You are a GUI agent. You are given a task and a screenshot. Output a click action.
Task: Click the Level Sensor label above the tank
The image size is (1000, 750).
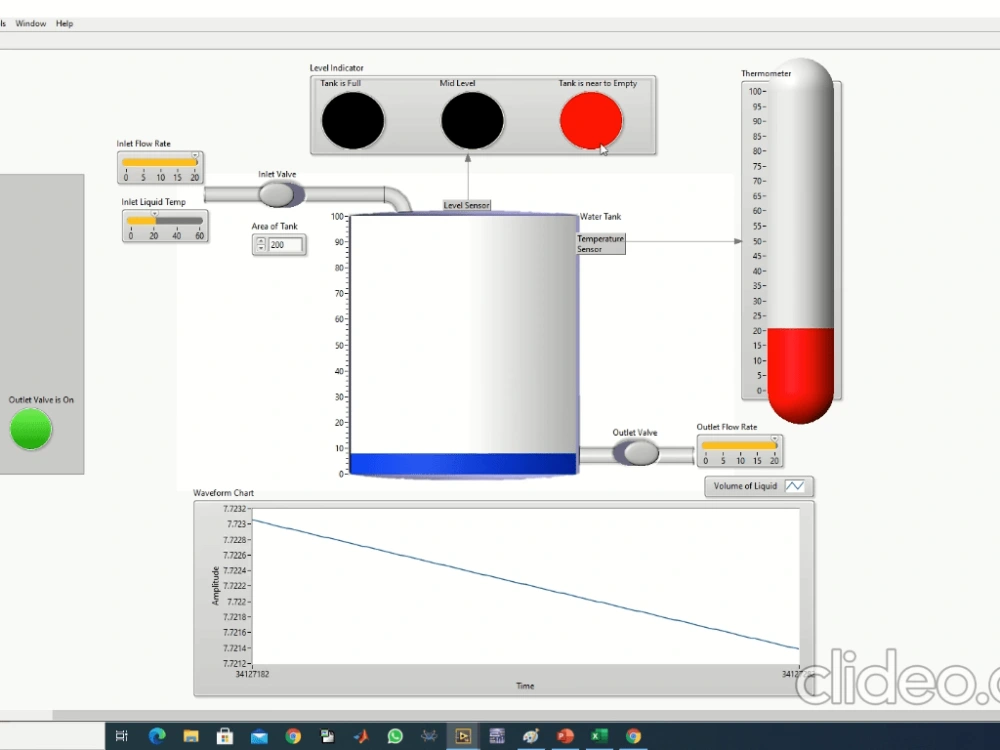click(x=466, y=205)
